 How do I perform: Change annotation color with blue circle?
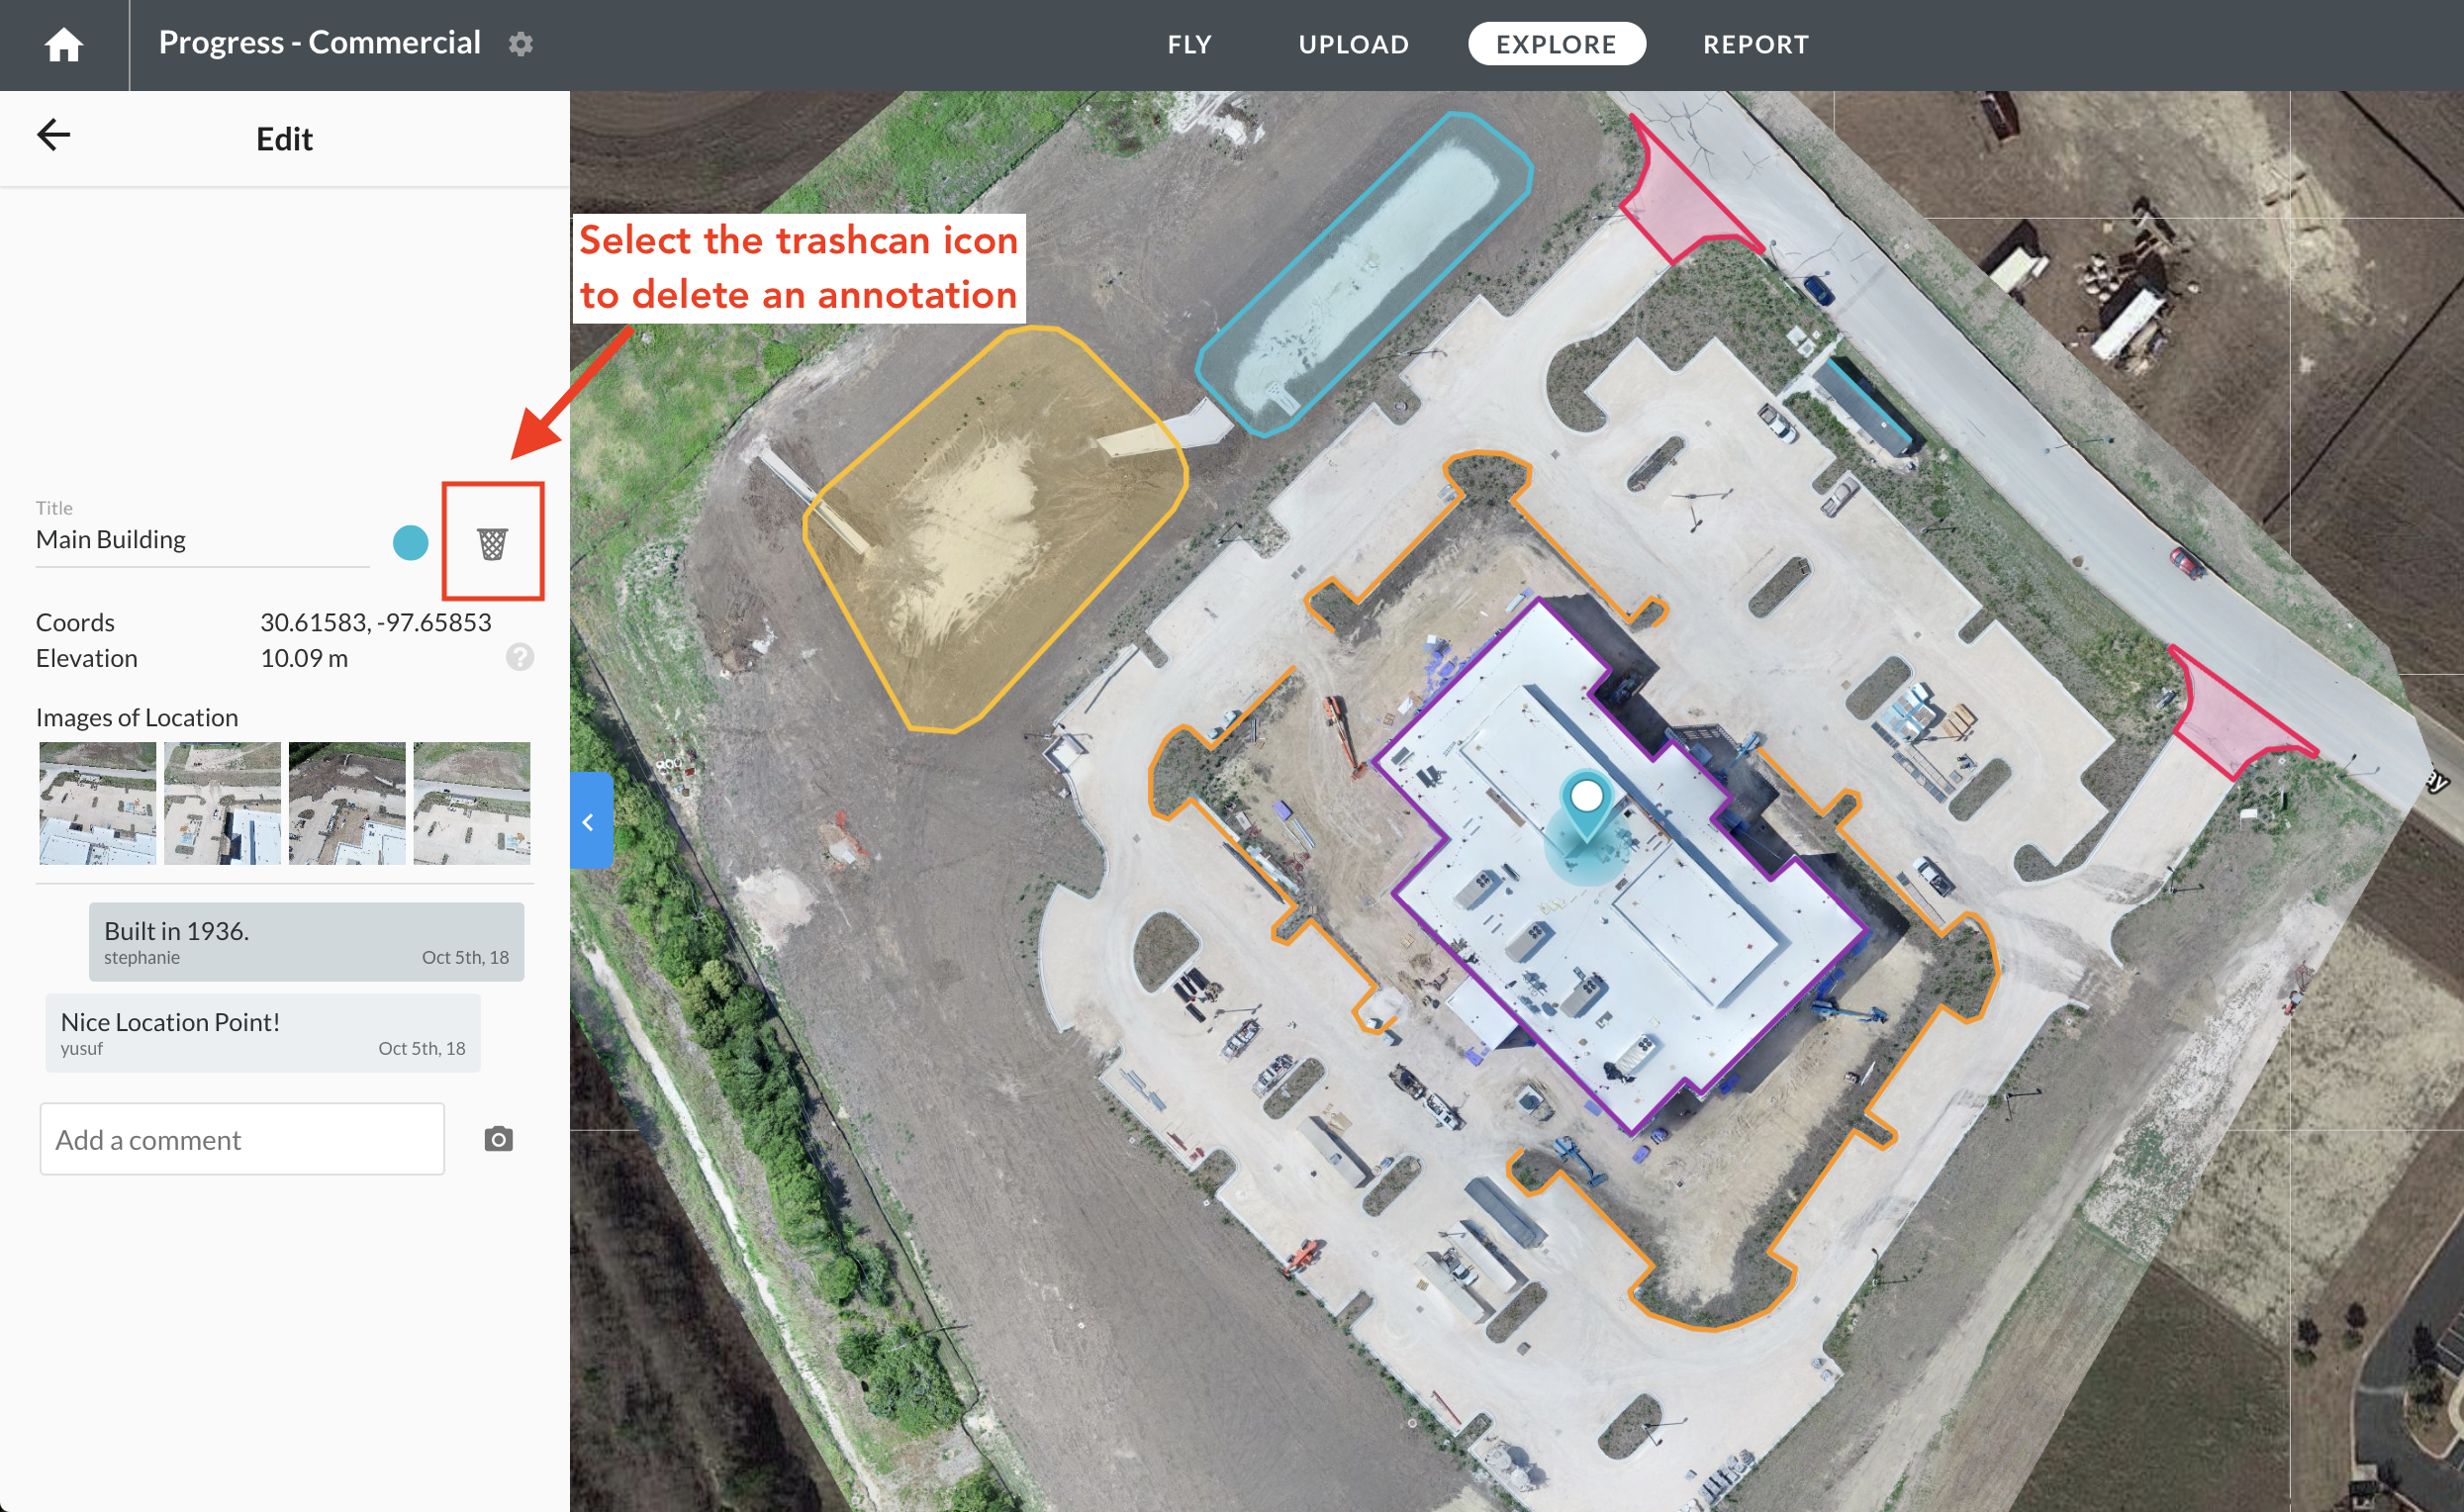[x=410, y=543]
